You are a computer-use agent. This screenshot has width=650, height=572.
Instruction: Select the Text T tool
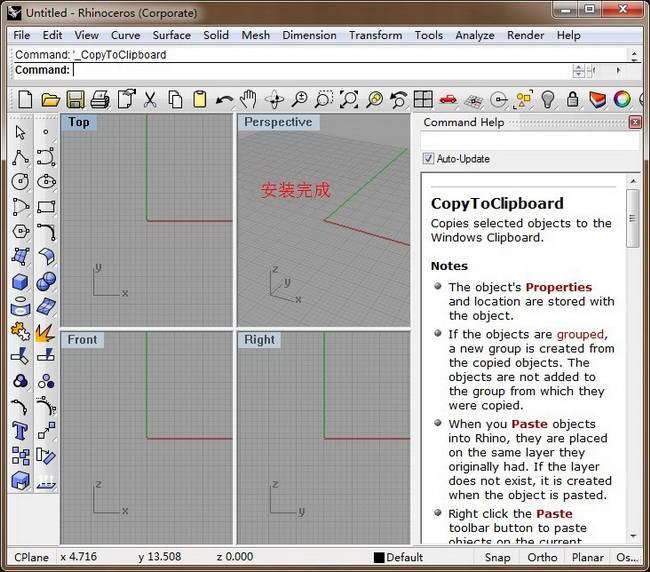pyautogui.click(x=20, y=431)
